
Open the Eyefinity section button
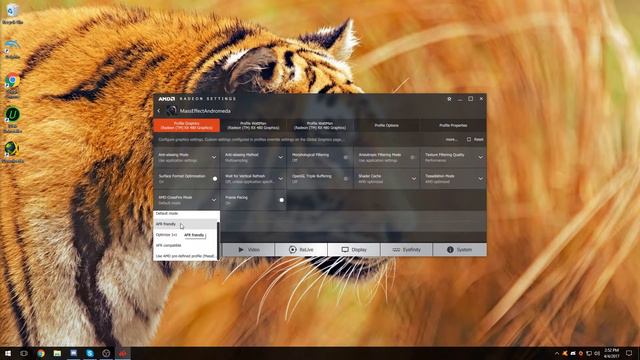(x=407, y=249)
